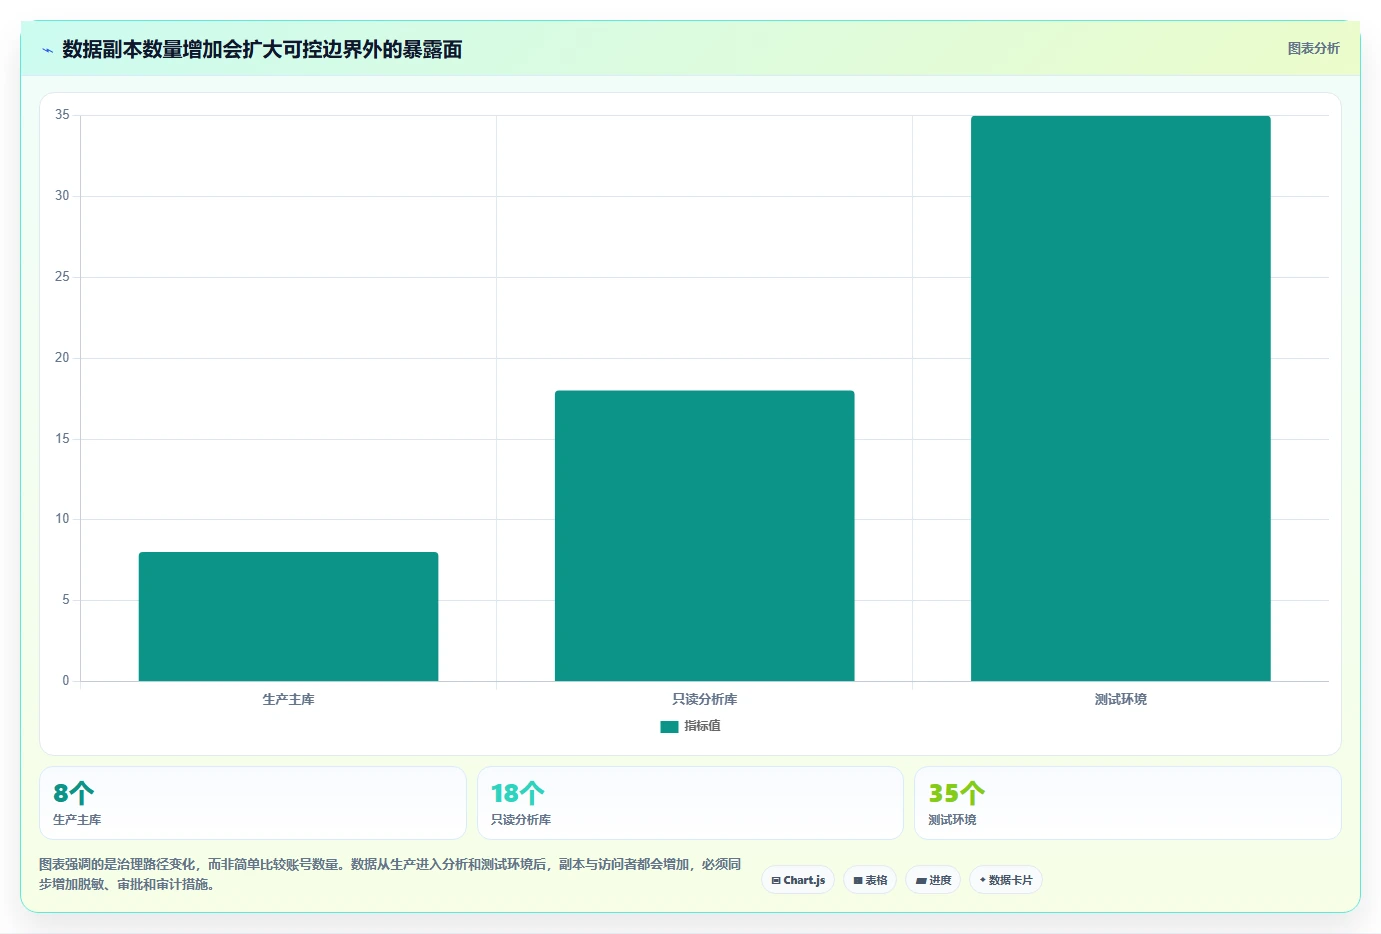This screenshot has height=934, width=1381.
Task: Select the 只读分析库 bar in the chart
Action: pyautogui.click(x=704, y=535)
